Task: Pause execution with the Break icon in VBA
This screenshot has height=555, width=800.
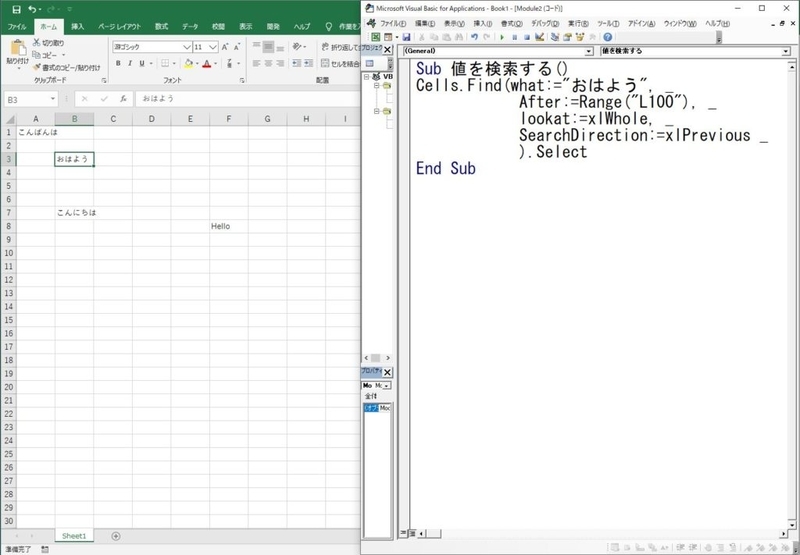Action: click(x=515, y=37)
